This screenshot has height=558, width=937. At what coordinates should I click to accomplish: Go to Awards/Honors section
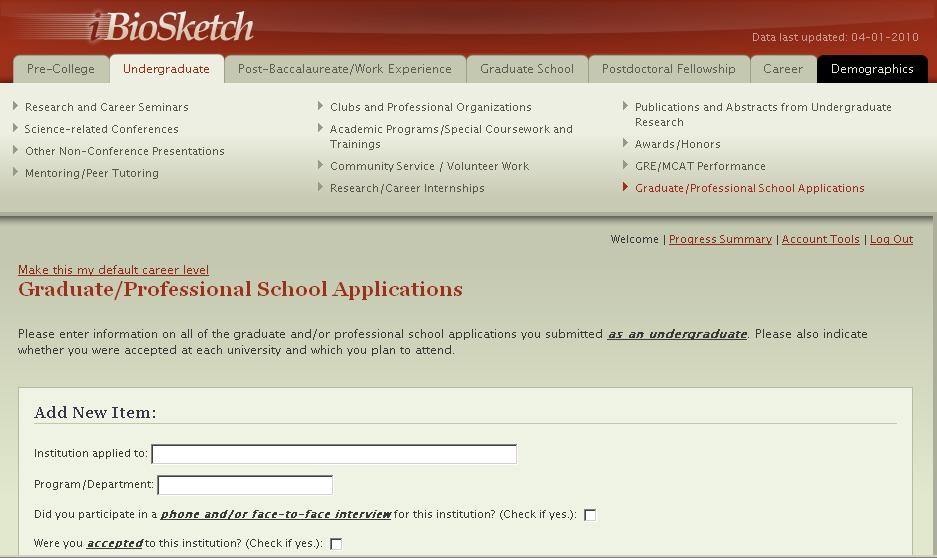tap(677, 144)
